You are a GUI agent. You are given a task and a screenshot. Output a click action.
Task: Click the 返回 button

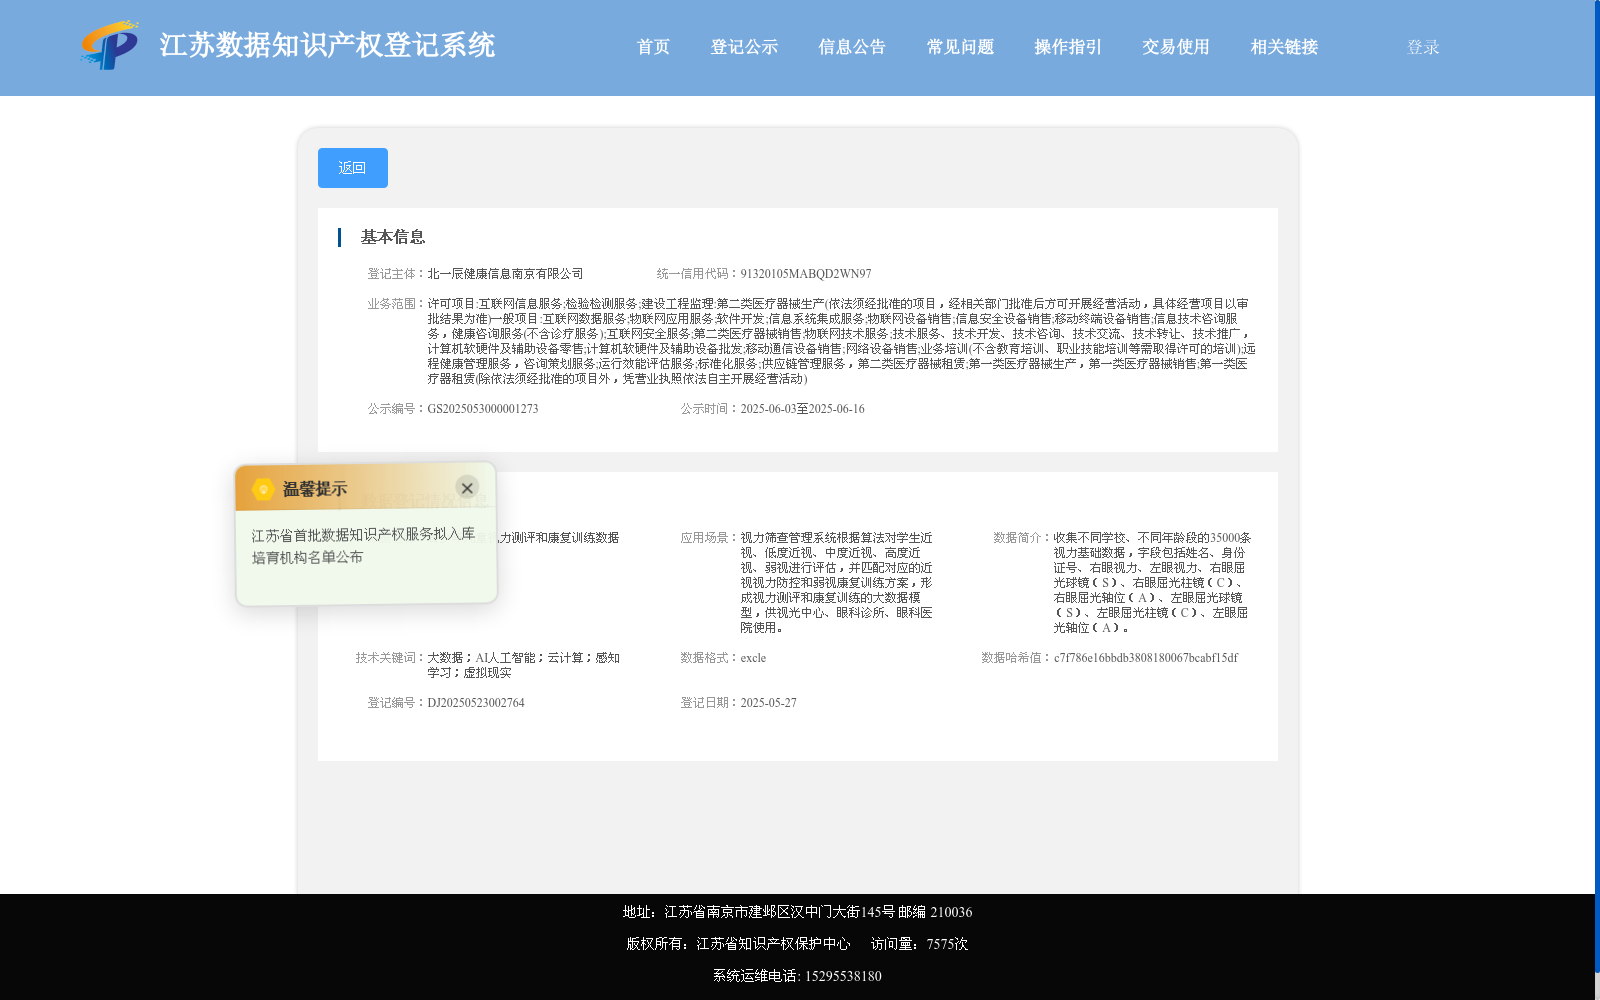click(353, 168)
